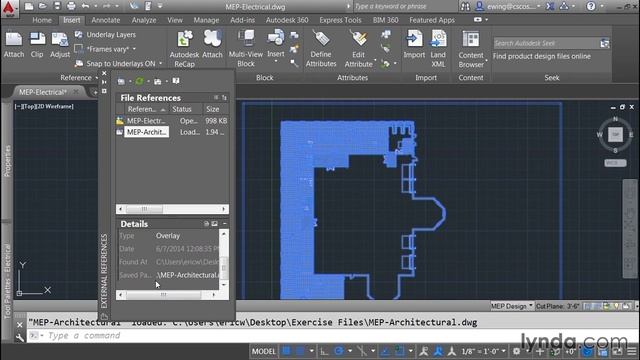Screen dimensions: 640x360
Task: Toggle preview mode in Details panel
Action: (x=215, y=224)
